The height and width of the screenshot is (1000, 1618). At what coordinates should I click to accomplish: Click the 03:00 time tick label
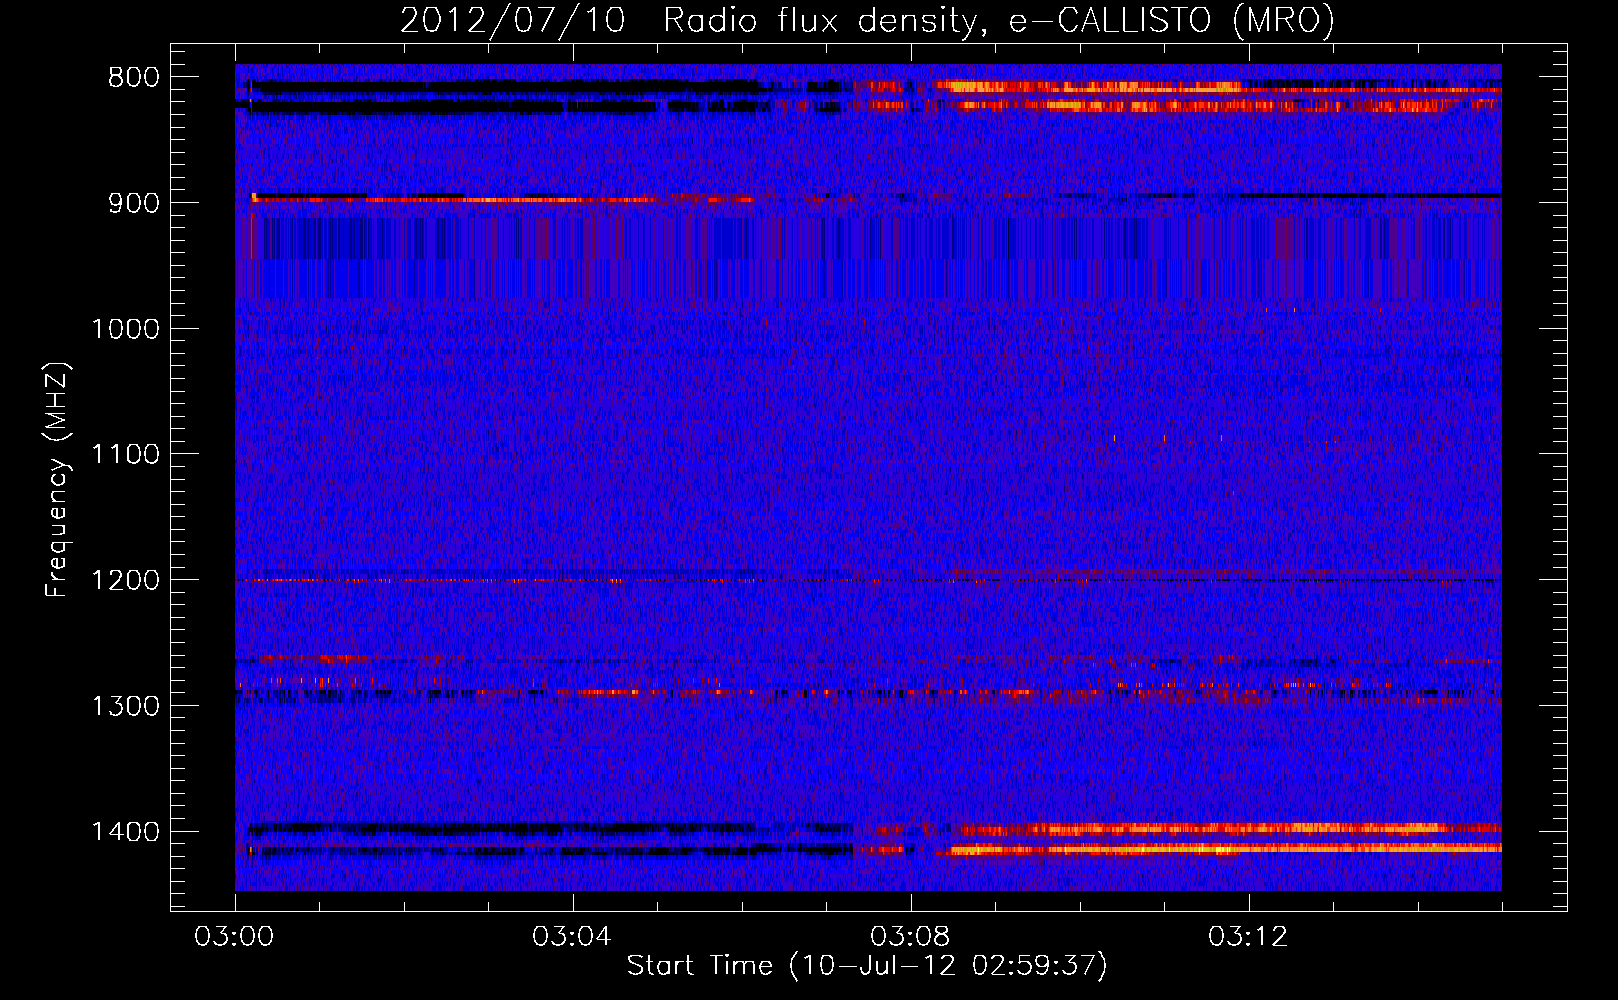point(235,937)
